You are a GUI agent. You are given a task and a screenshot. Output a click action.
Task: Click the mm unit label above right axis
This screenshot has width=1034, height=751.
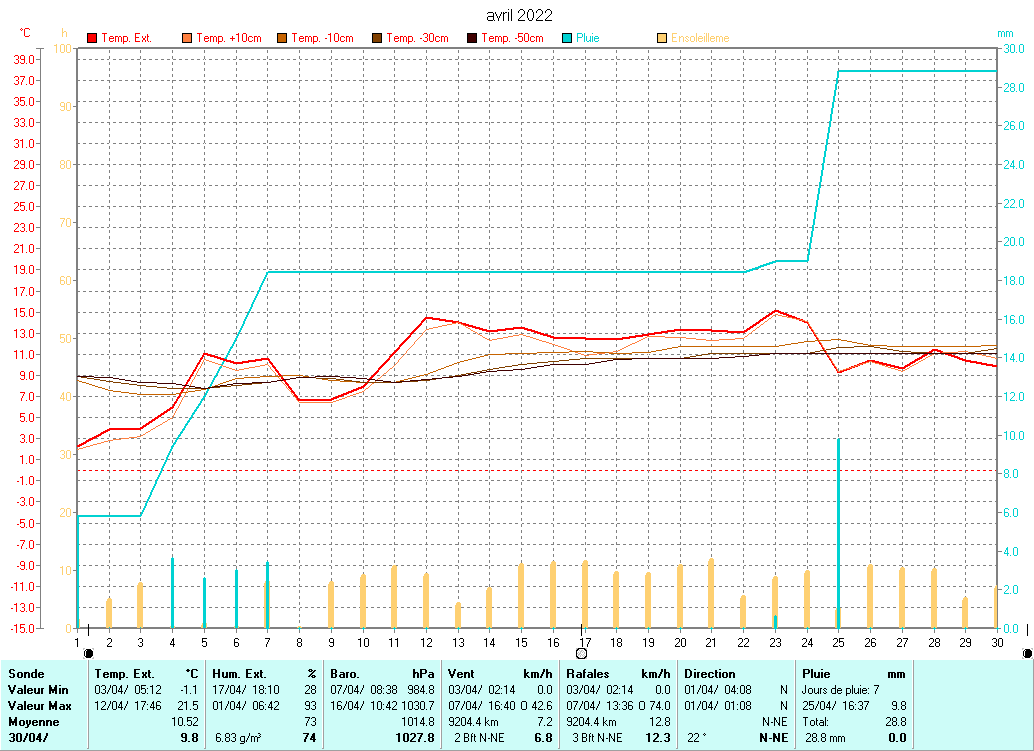1005,34
